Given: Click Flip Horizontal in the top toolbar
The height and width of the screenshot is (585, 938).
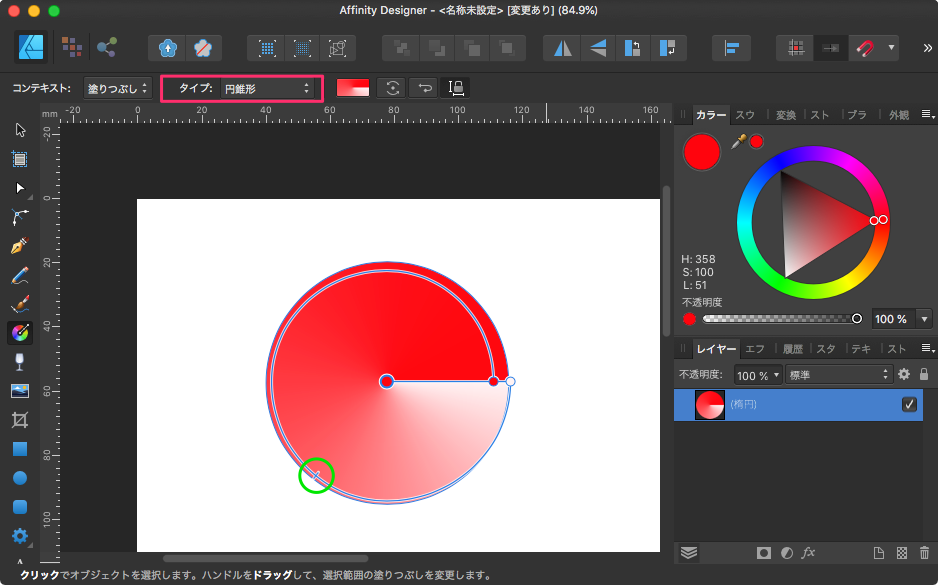Looking at the screenshot, I should (564, 47).
